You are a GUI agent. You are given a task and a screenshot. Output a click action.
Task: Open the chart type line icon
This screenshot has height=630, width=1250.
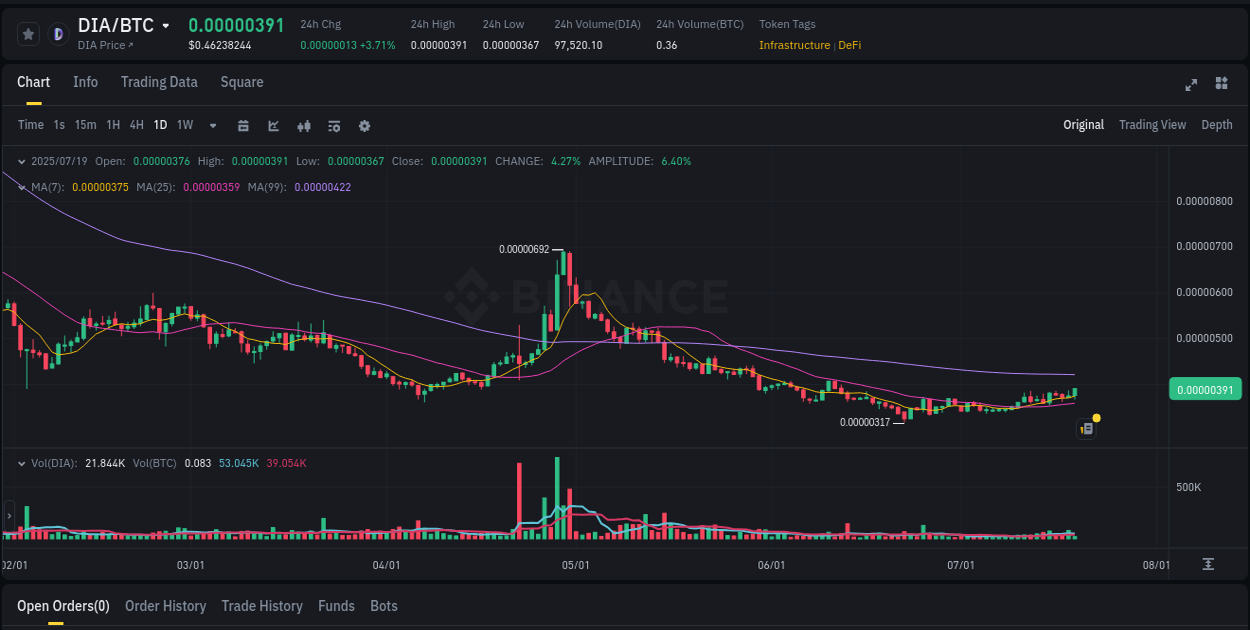point(273,126)
